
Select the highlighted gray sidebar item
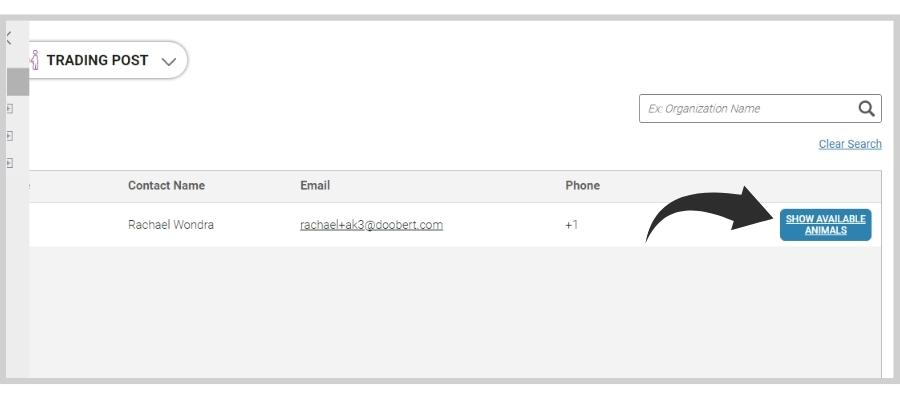(x=17, y=82)
